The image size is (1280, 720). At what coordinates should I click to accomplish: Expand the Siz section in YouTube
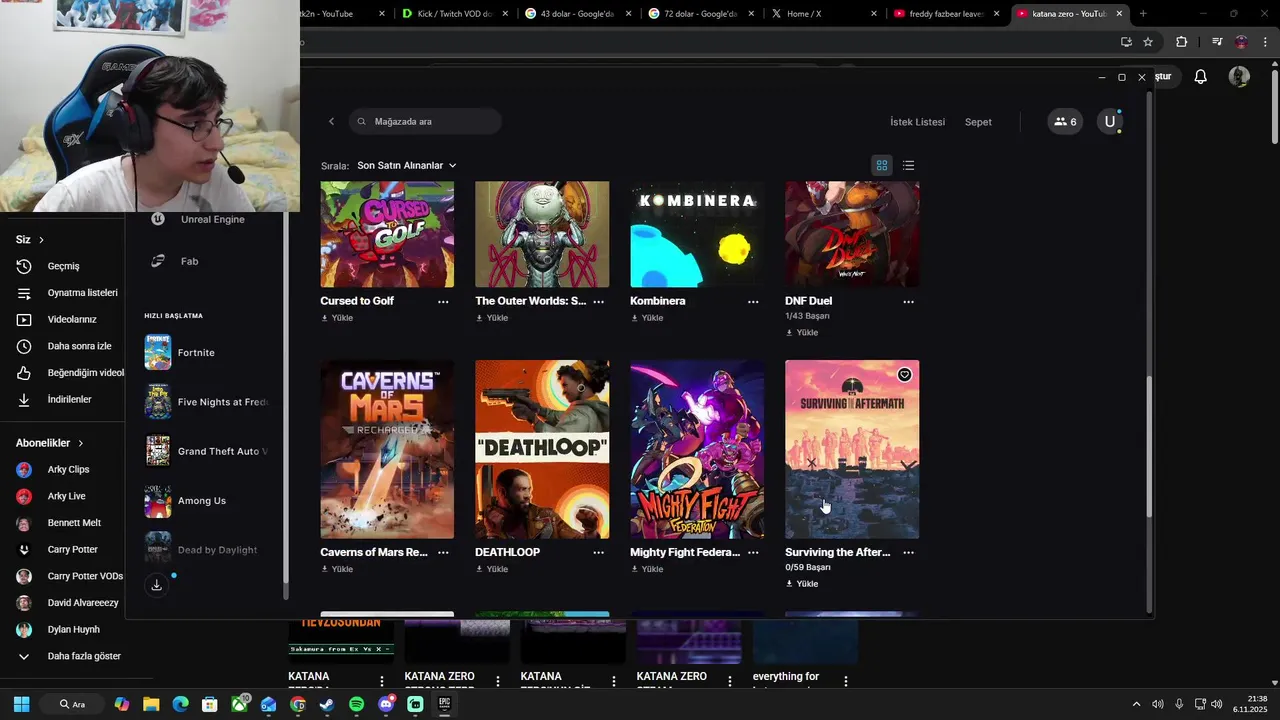point(30,240)
